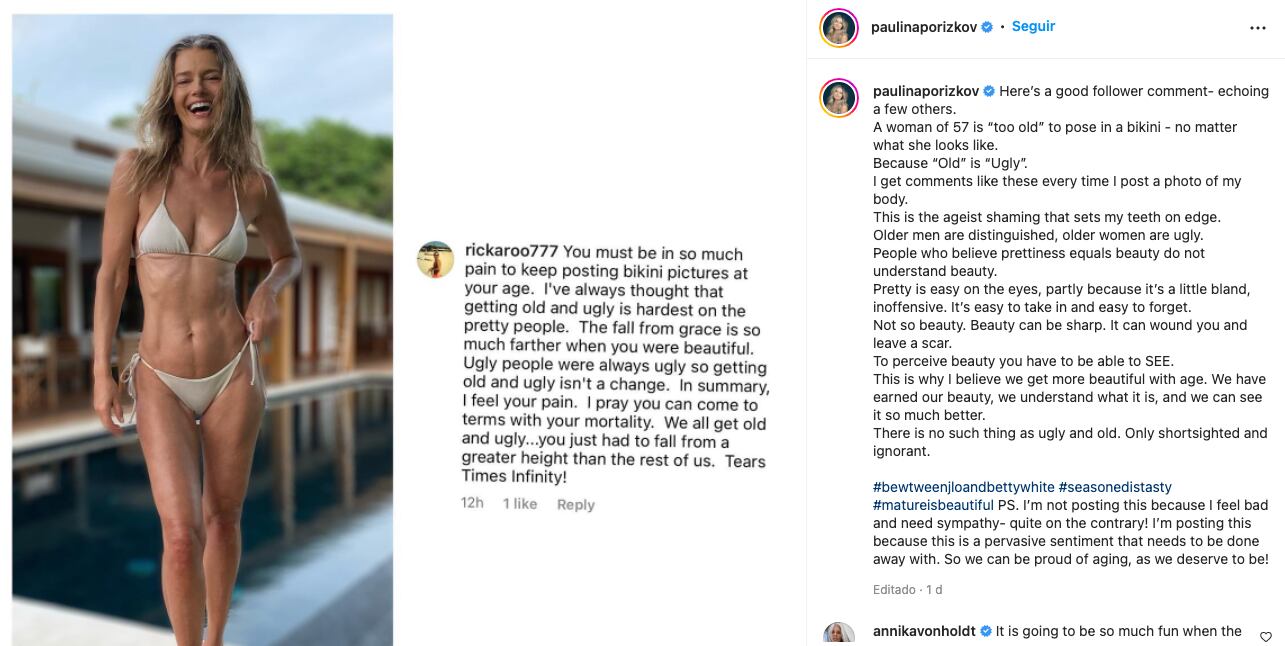Click the verified badge next to Seguir

point(987,27)
